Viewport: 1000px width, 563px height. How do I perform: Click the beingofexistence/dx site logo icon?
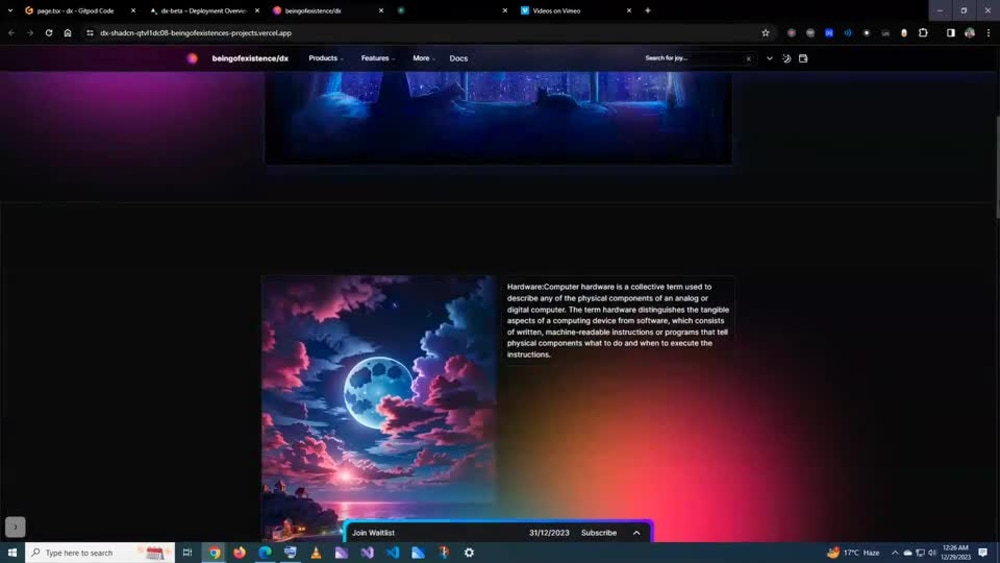pos(192,58)
